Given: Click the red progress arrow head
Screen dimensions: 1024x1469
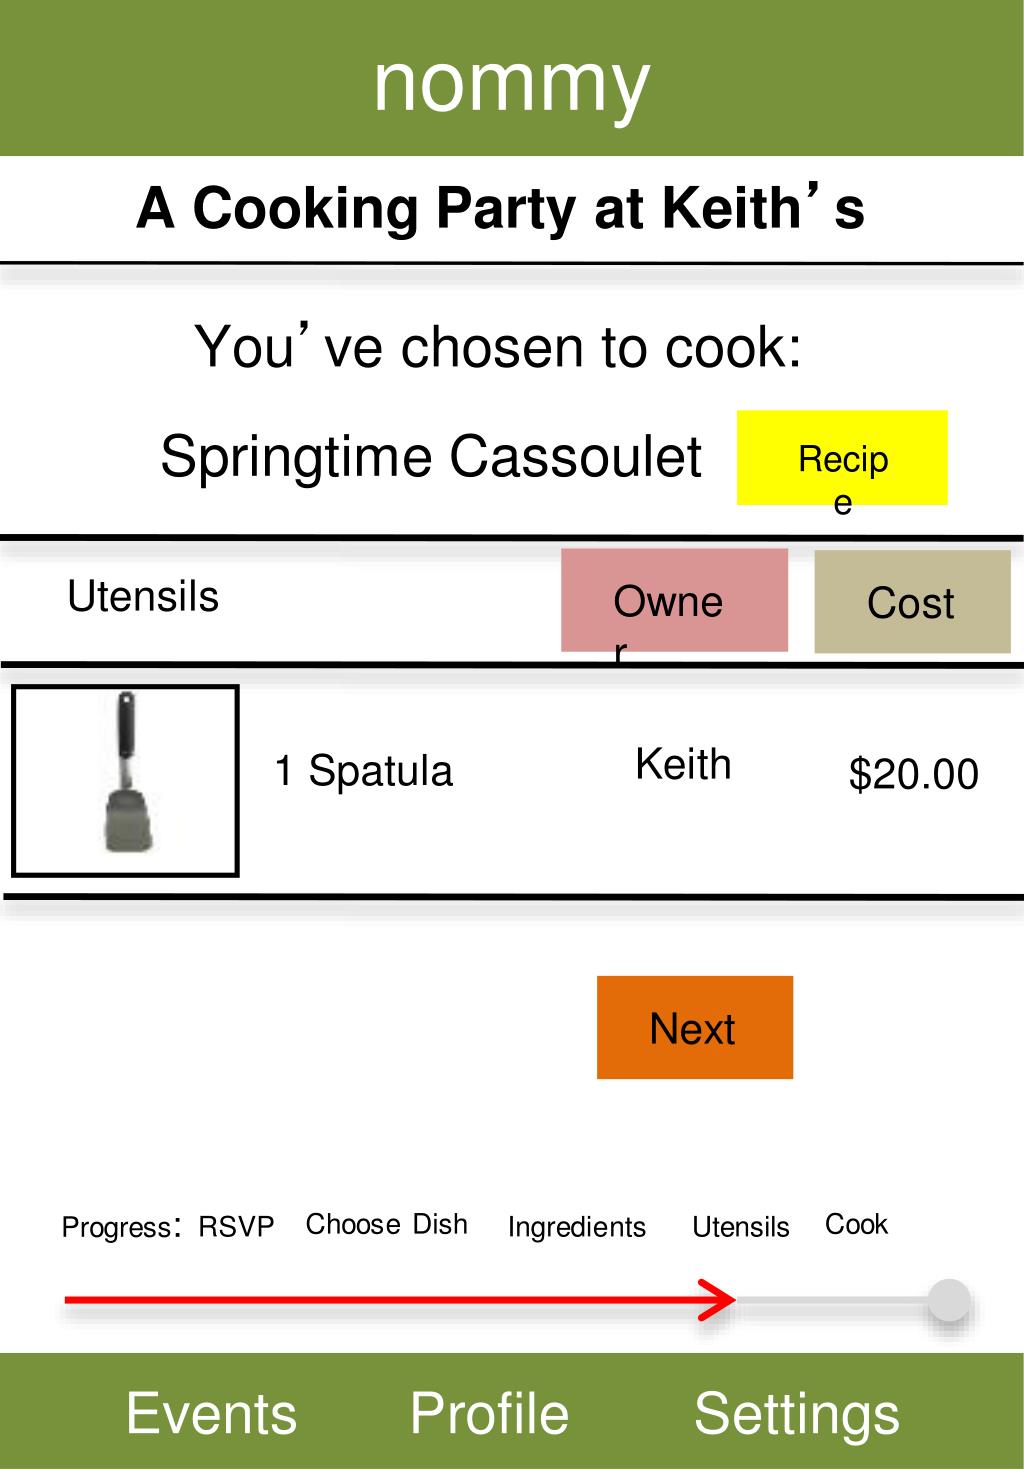Looking at the screenshot, I should [x=718, y=1300].
